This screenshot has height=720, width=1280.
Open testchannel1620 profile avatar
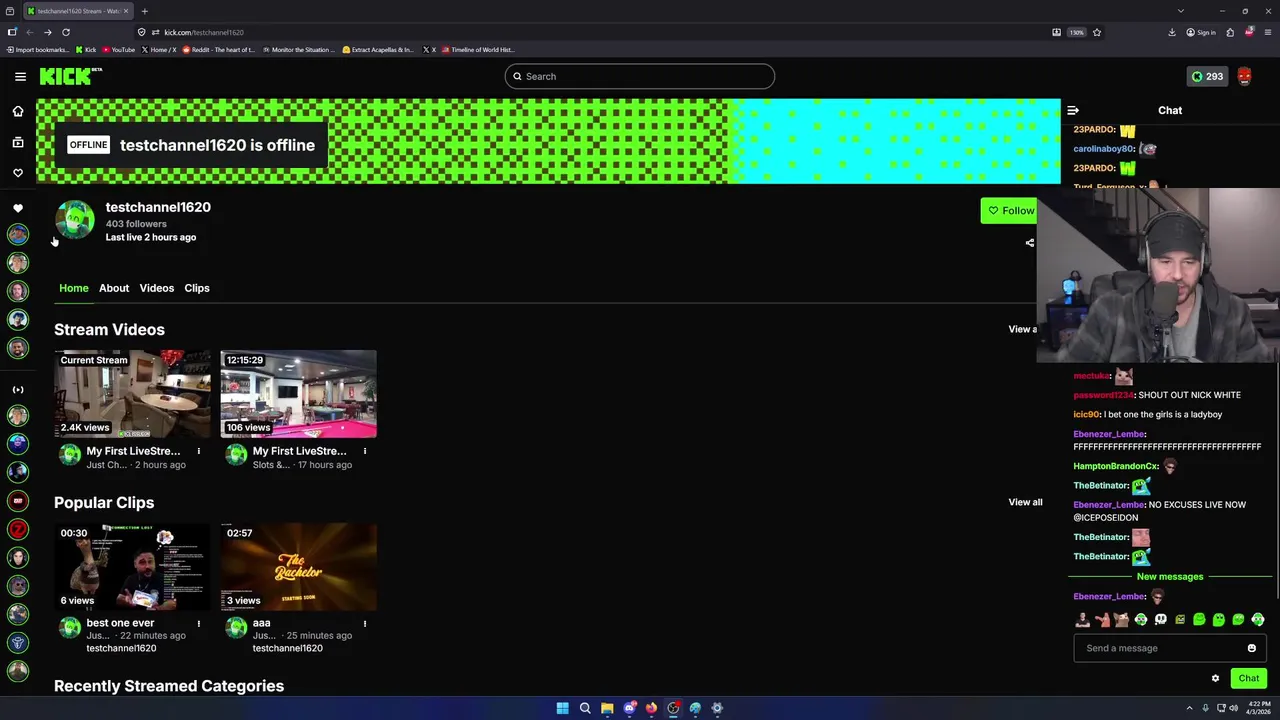74,220
